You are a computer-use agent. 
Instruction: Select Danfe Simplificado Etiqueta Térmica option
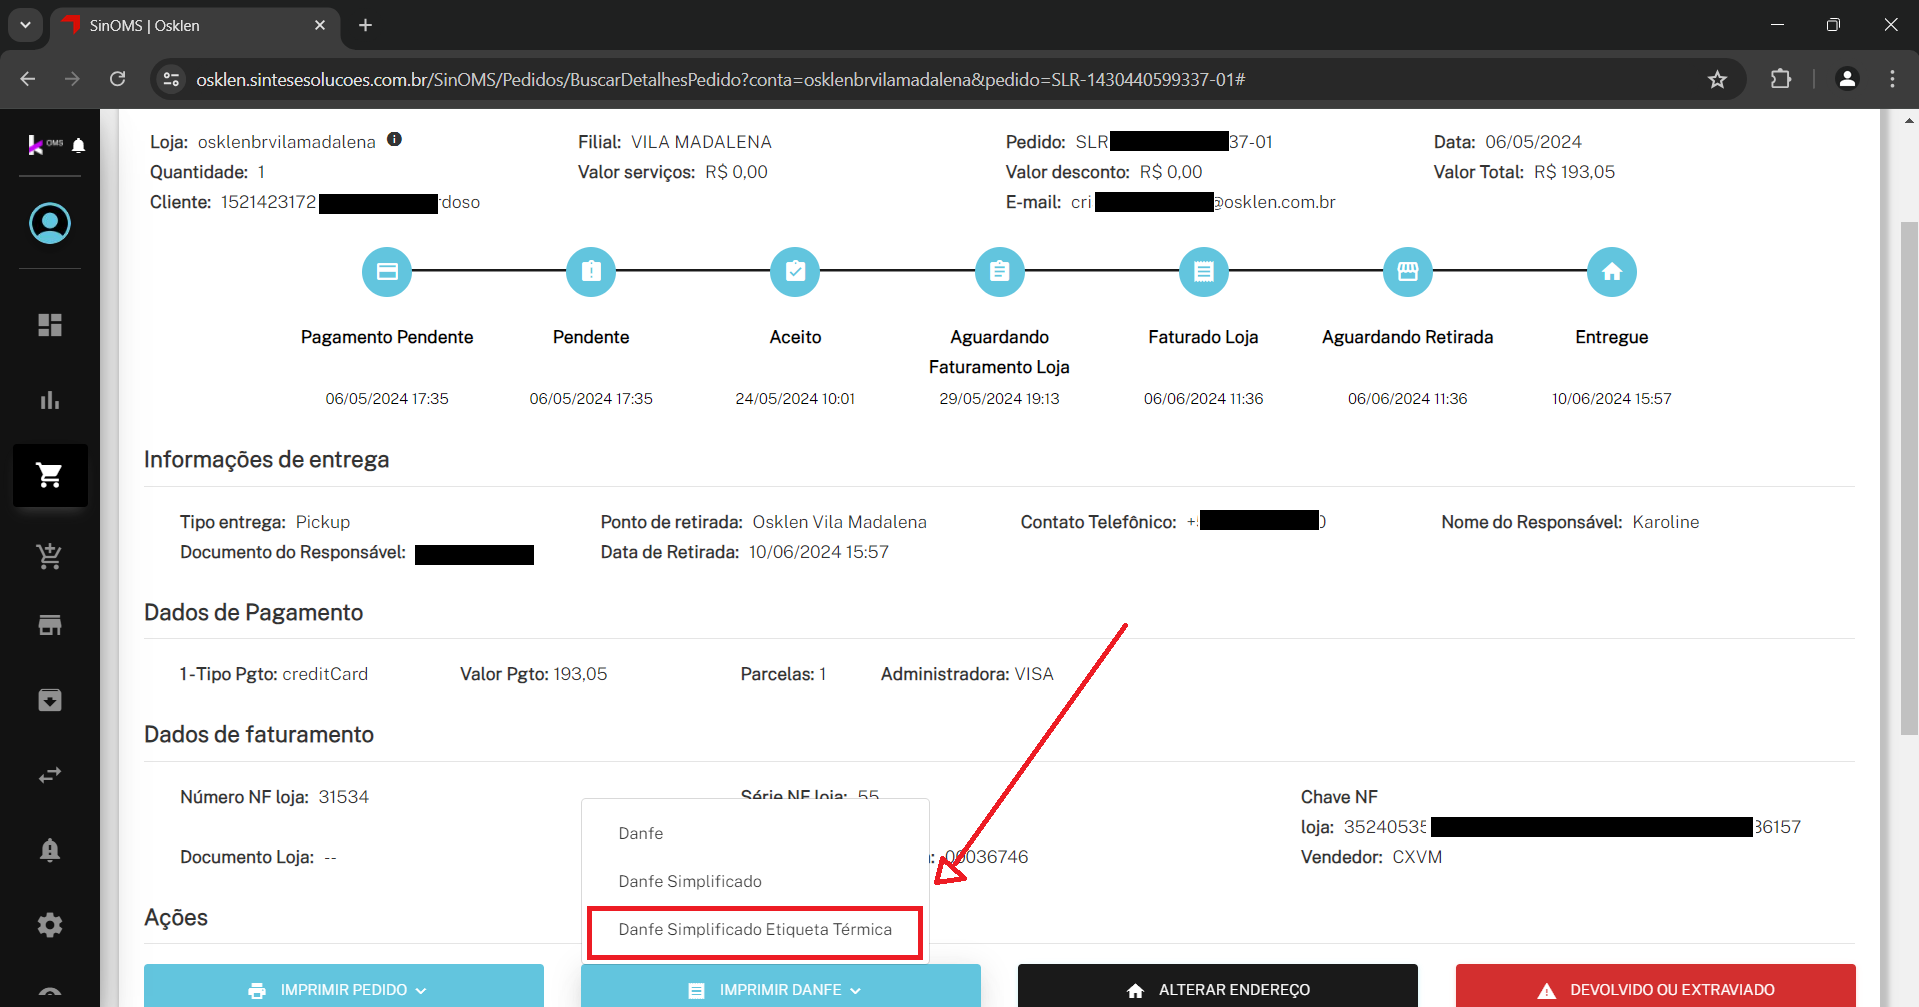[x=755, y=930]
